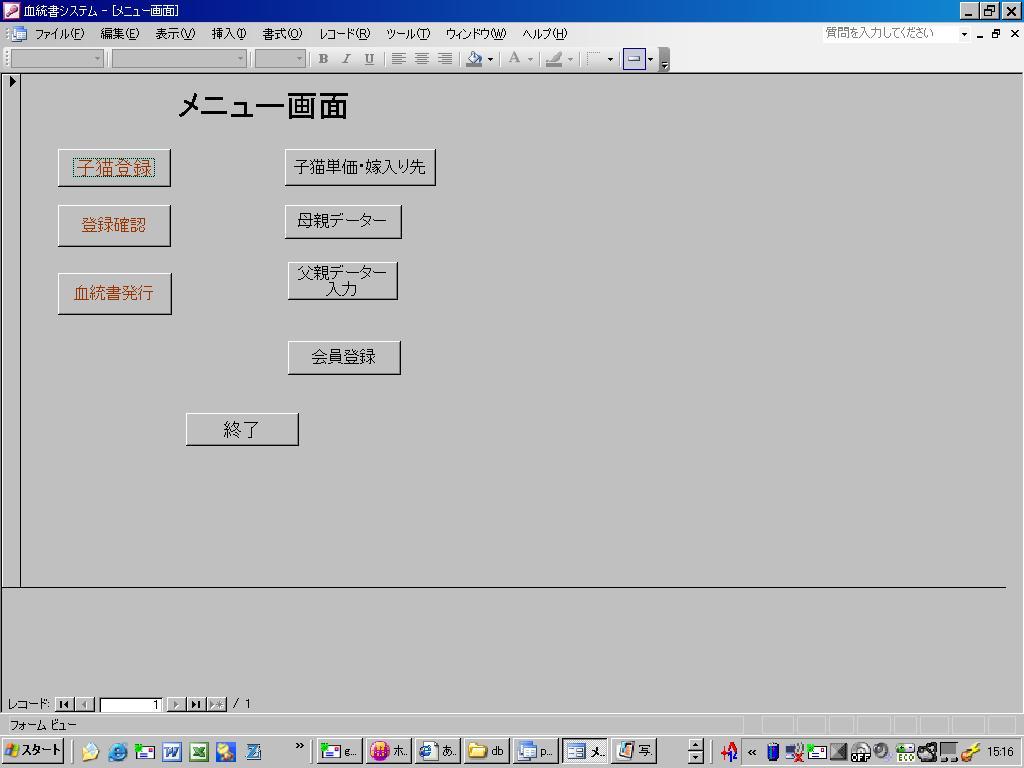The height and width of the screenshot is (768, 1024).
Task: Align text right in toolbar
Action: pos(445,59)
